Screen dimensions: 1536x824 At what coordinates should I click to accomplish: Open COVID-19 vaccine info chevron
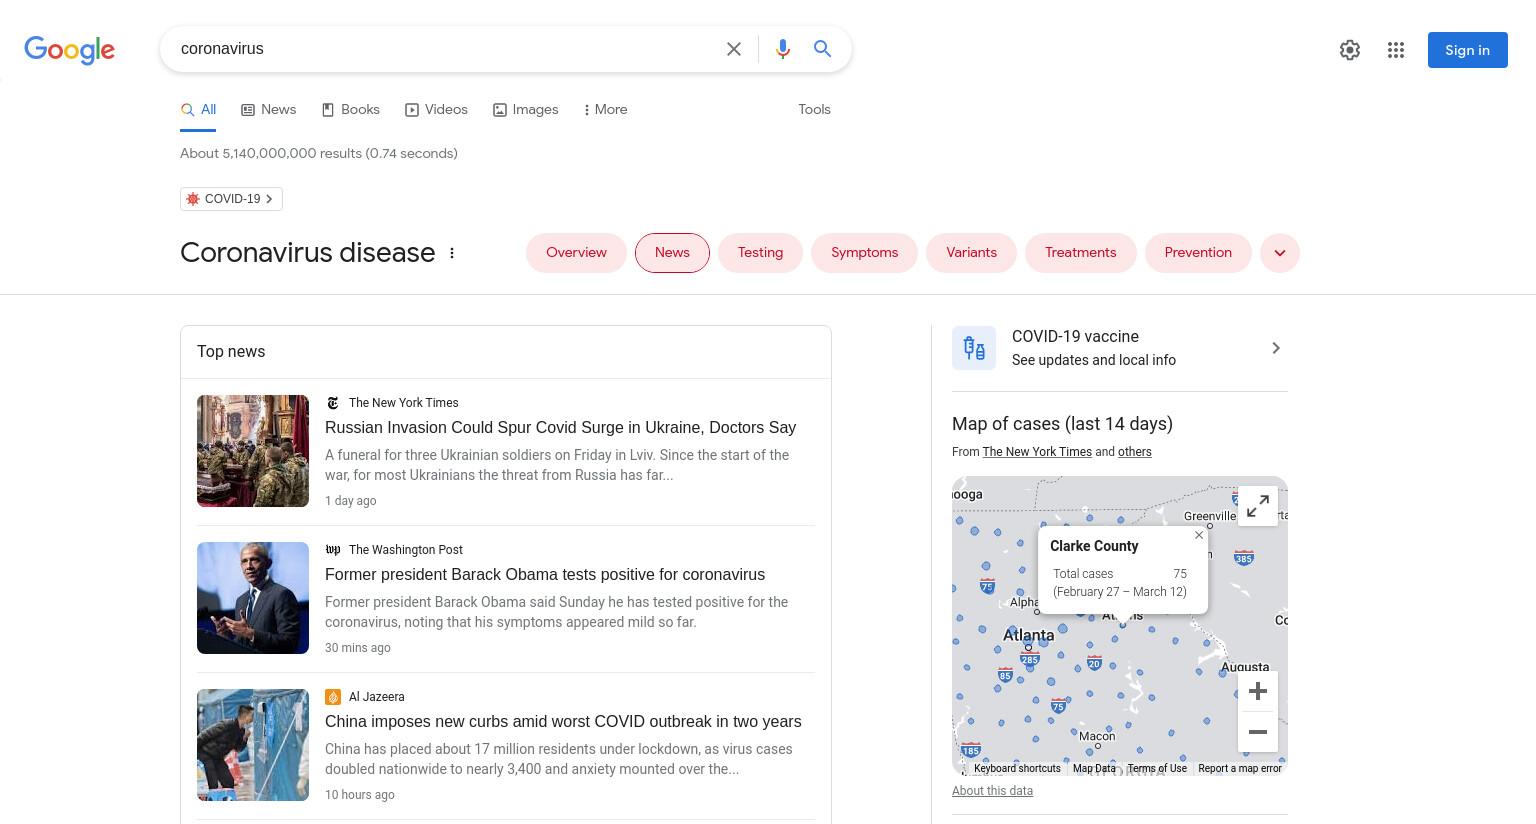1276,348
